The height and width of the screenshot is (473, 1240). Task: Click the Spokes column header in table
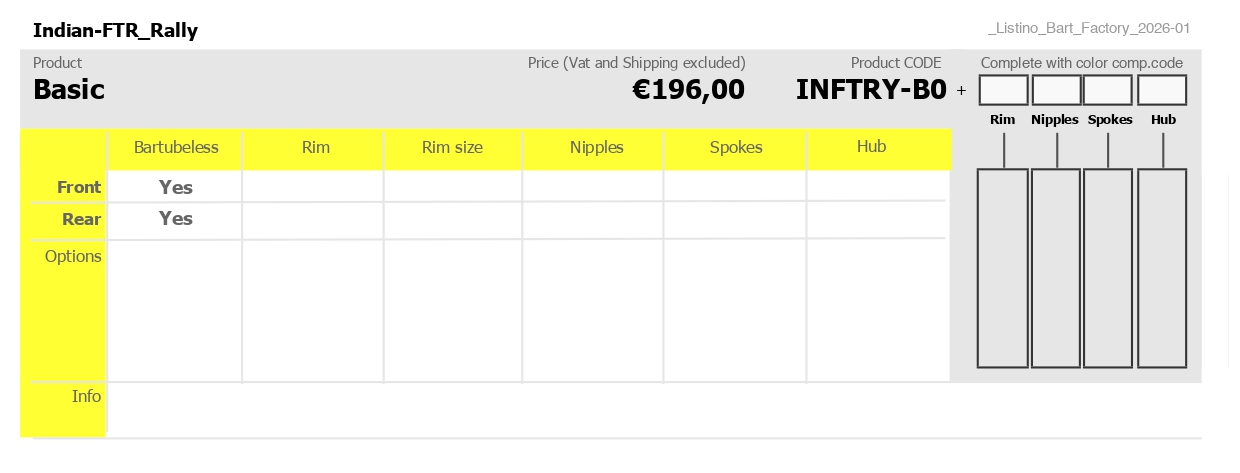click(x=736, y=148)
